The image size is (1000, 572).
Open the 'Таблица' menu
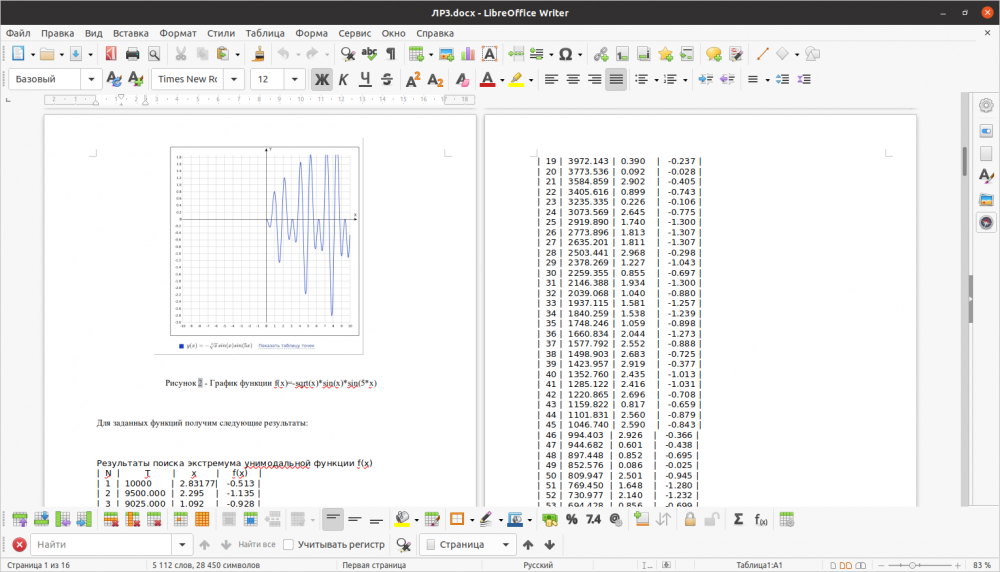(x=264, y=33)
